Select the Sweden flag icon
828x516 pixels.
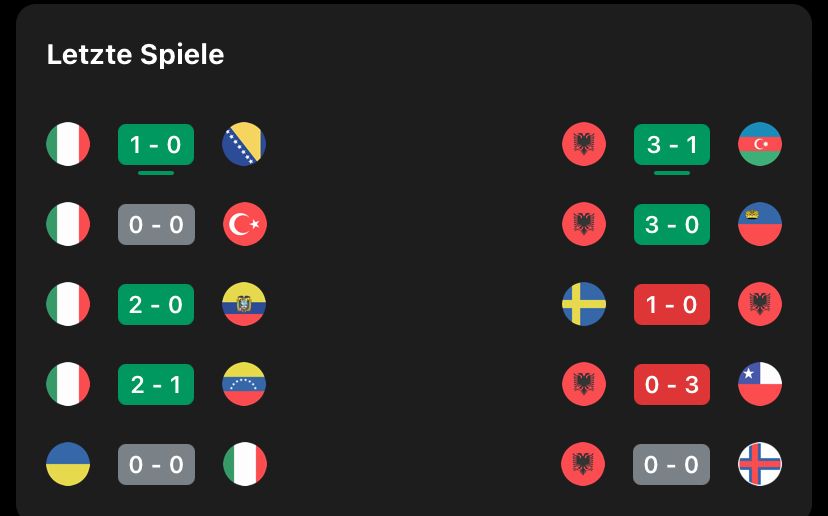coord(584,304)
